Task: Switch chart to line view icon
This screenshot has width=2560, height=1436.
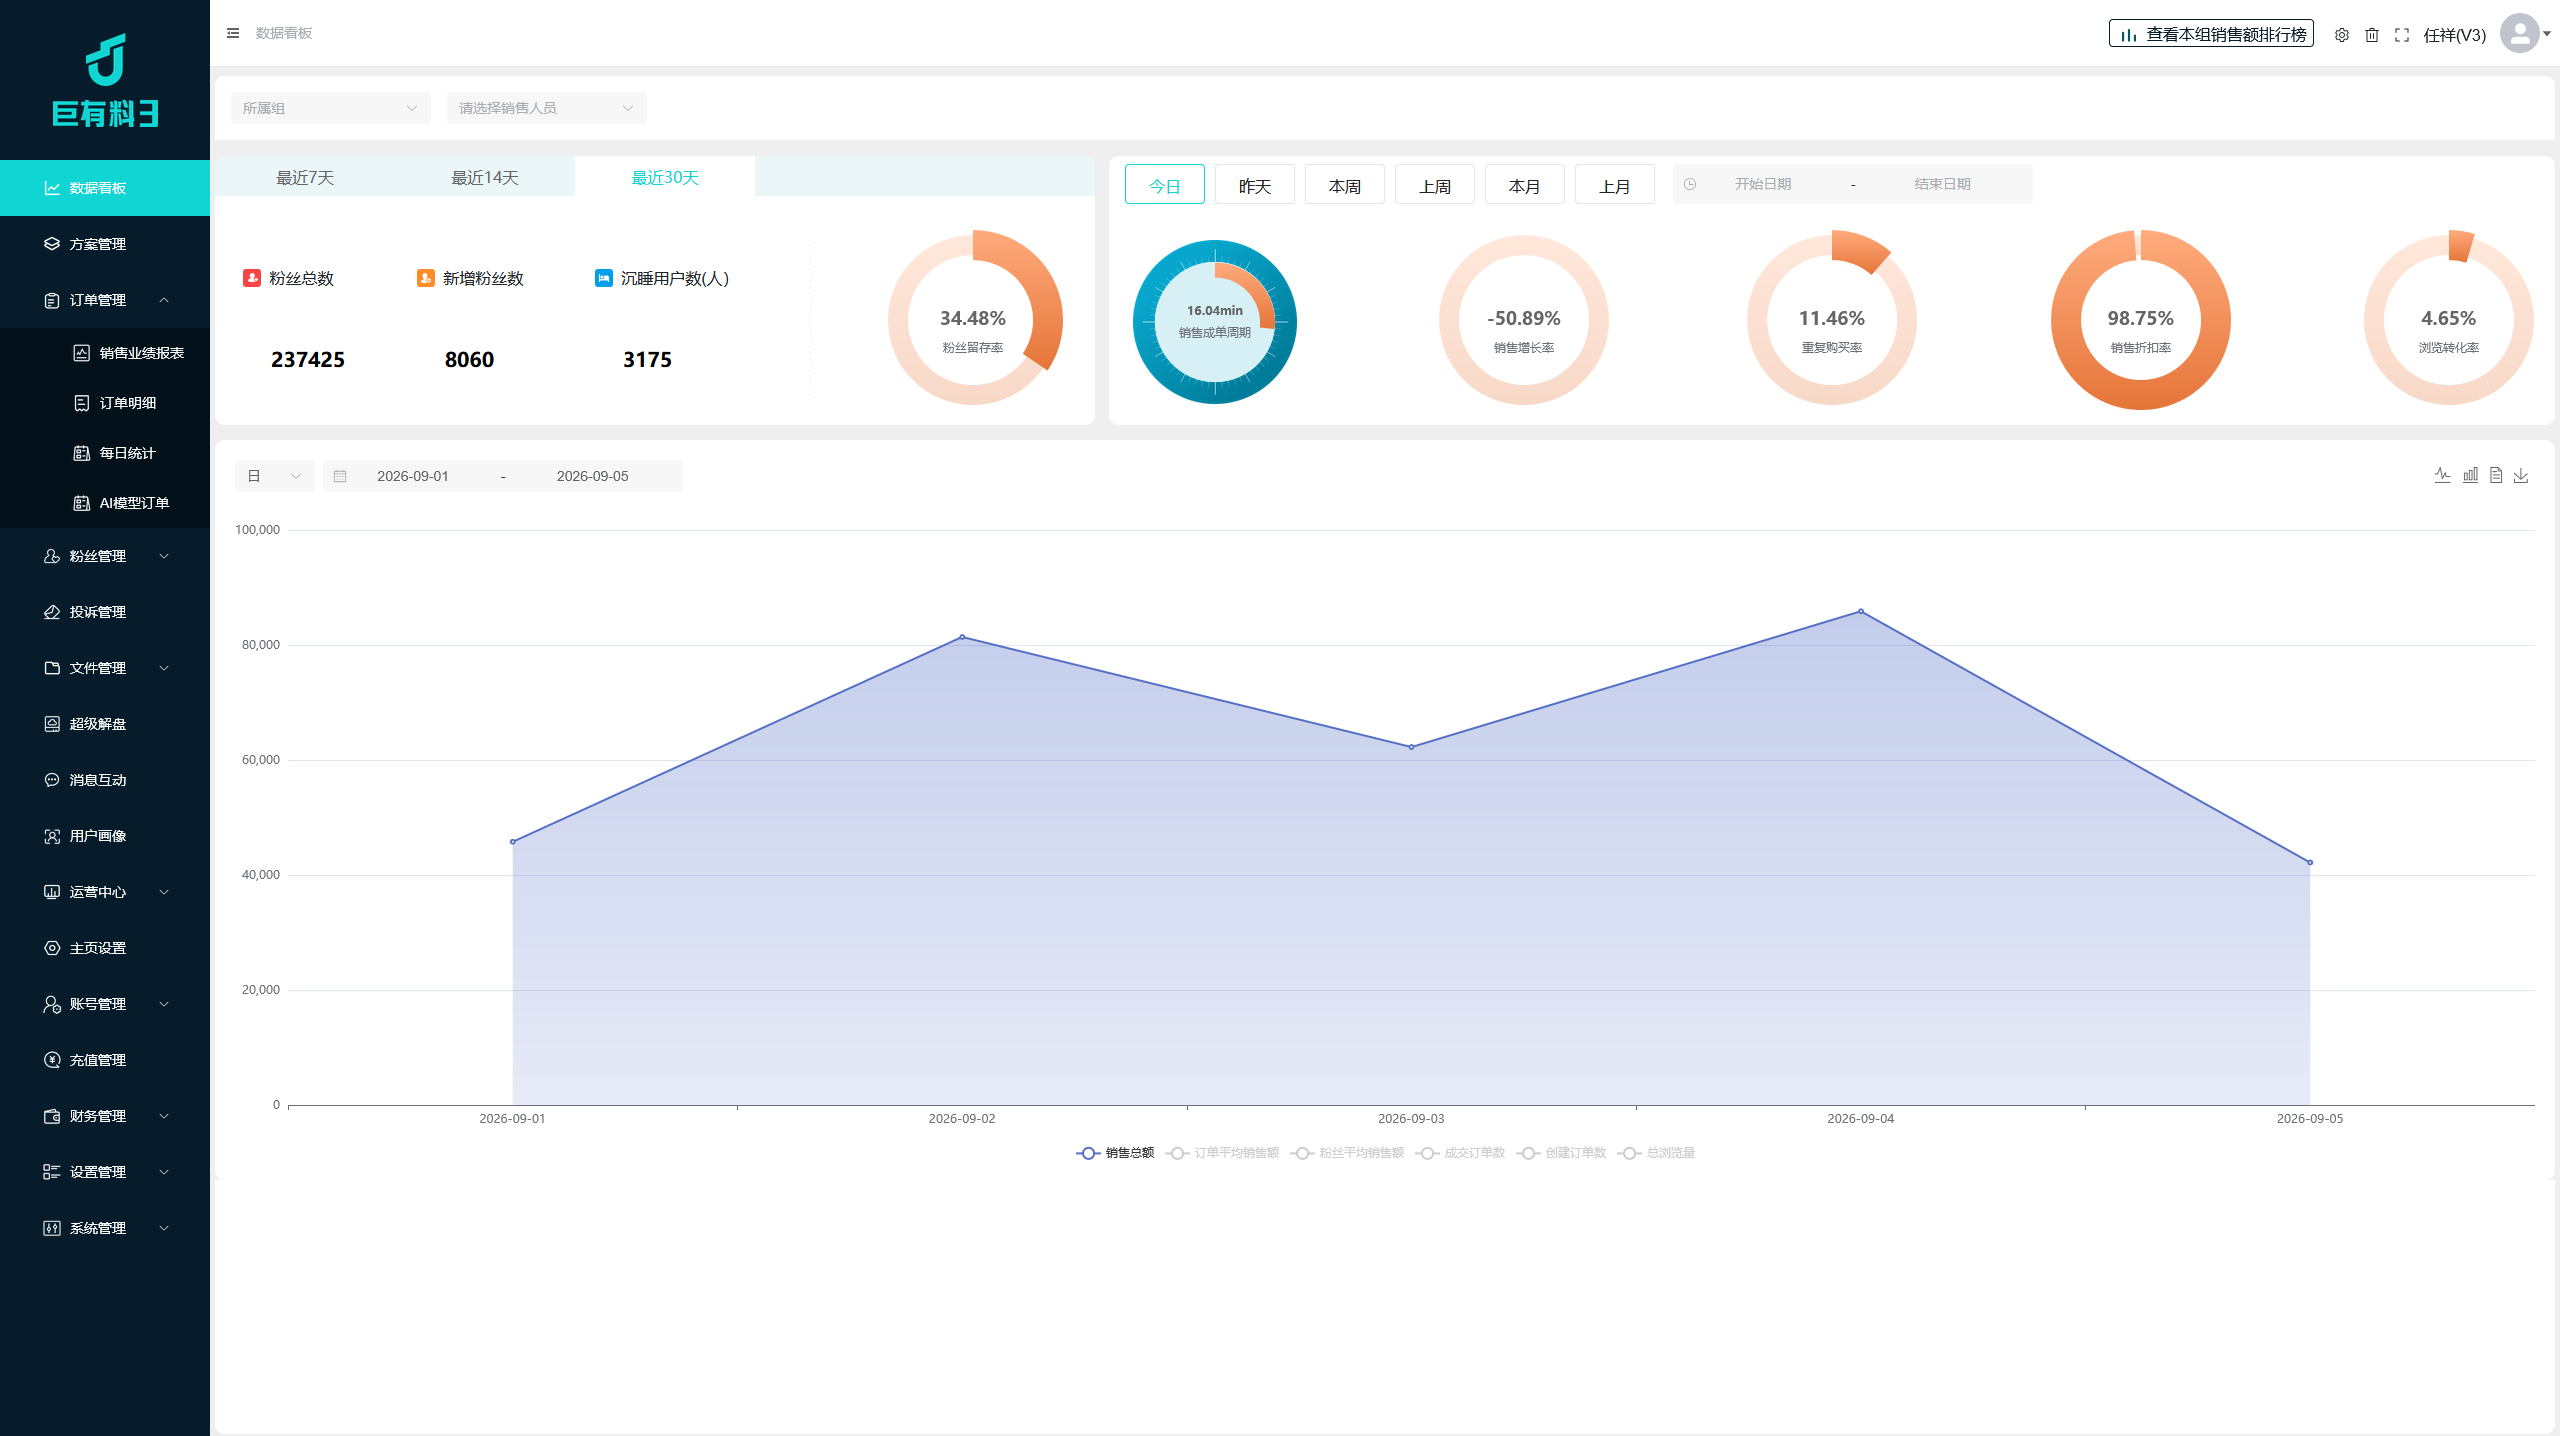Action: (x=2443, y=475)
